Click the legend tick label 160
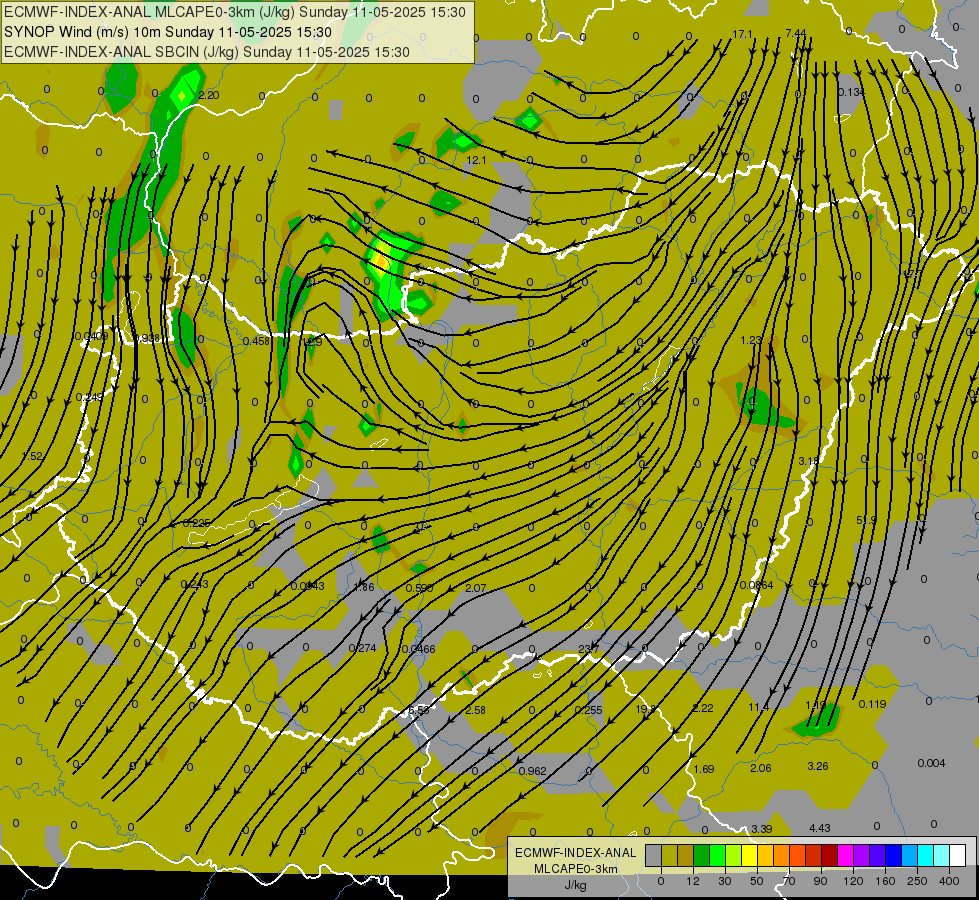The width and height of the screenshot is (979, 900). (885, 881)
